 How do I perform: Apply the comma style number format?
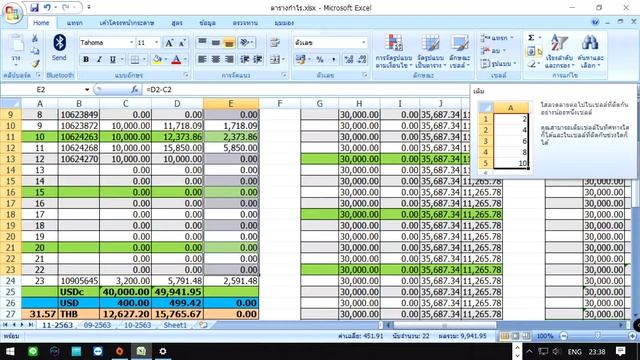coord(333,60)
